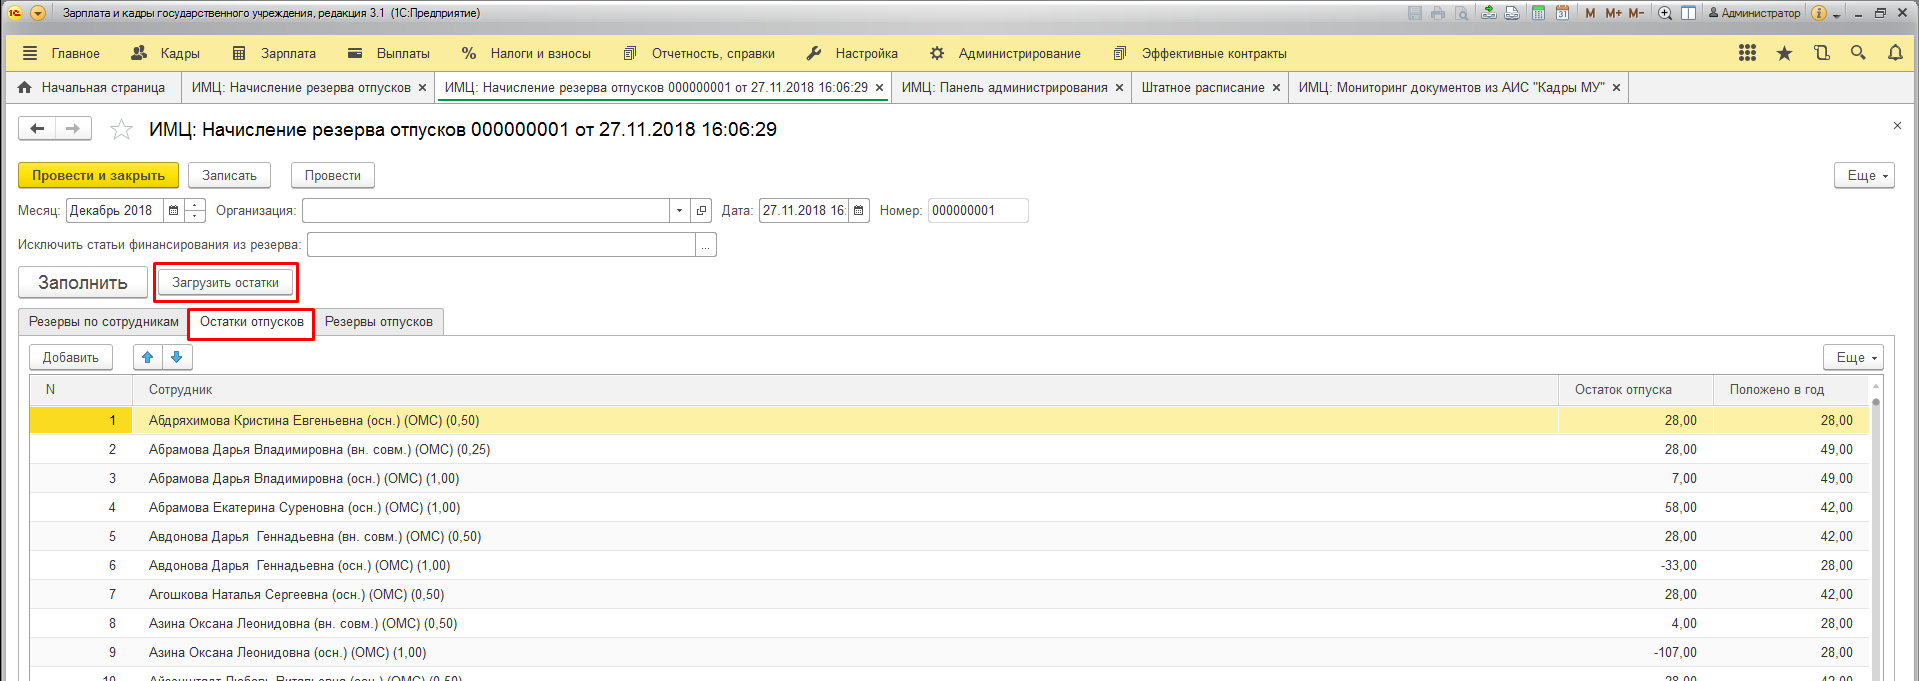The height and width of the screenshot is (681, 1919).
Task: Switch to Резервы отпусков tab
Action: [378, 322]
